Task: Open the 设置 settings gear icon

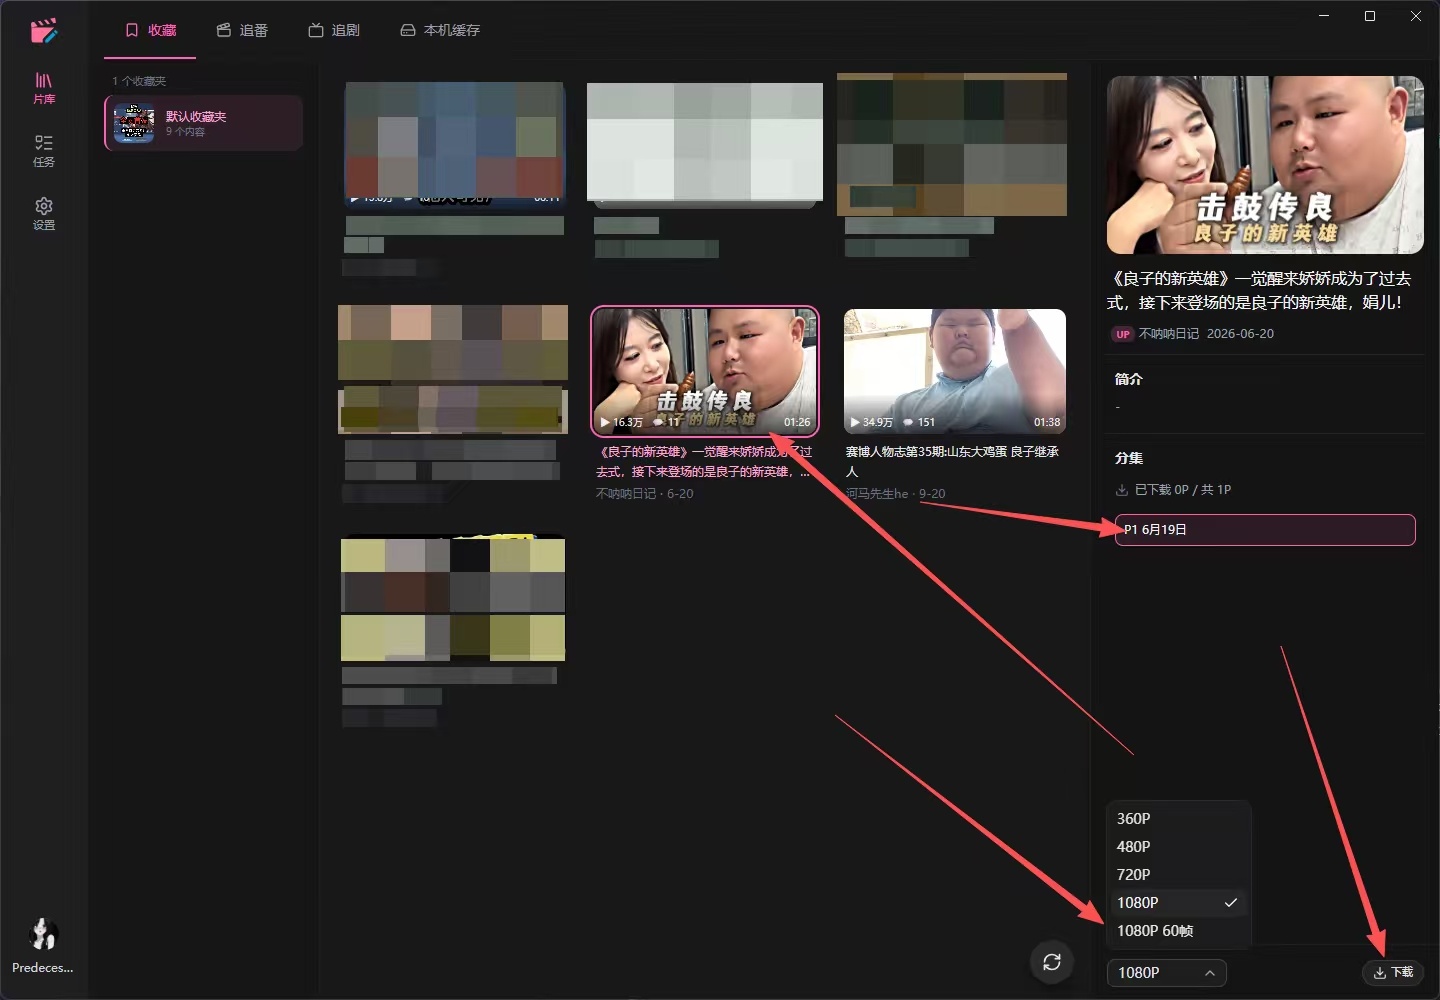Action: point(44,214)
